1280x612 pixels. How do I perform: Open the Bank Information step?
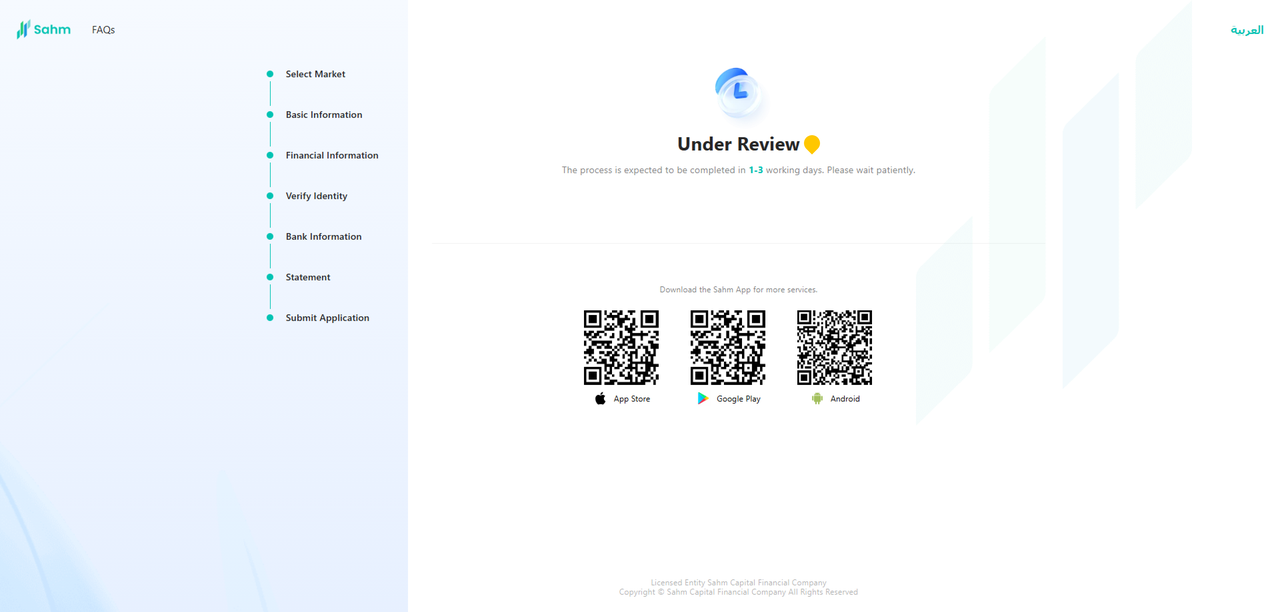click(323, 237)
